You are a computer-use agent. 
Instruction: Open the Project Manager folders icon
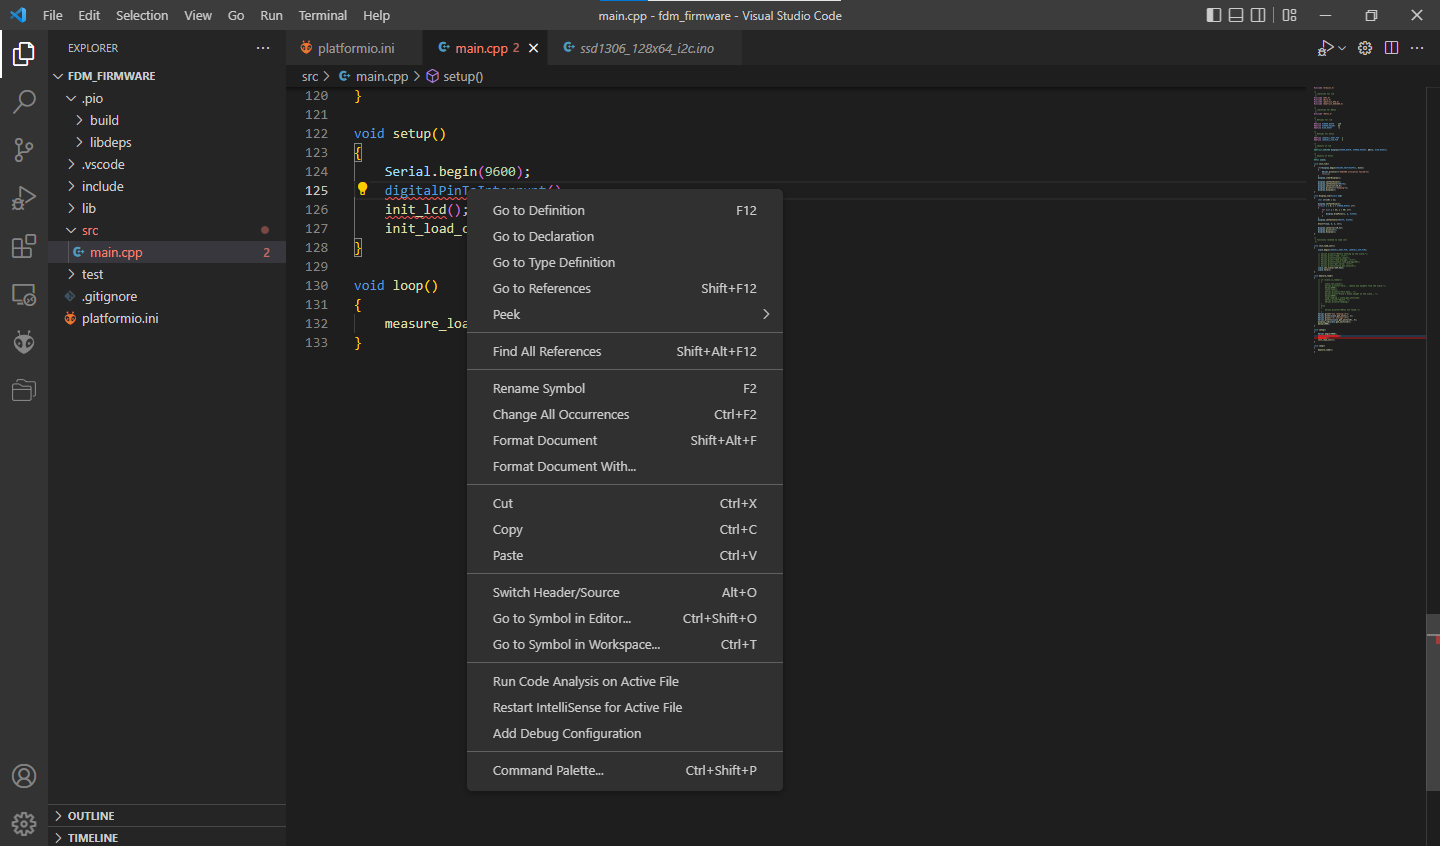click(24, 390)
